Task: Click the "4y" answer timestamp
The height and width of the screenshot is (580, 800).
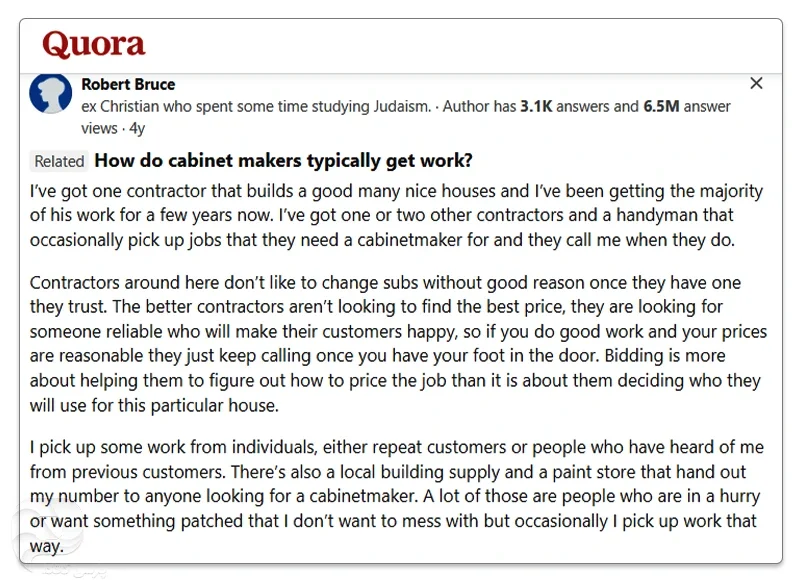Action: (137, 128)
